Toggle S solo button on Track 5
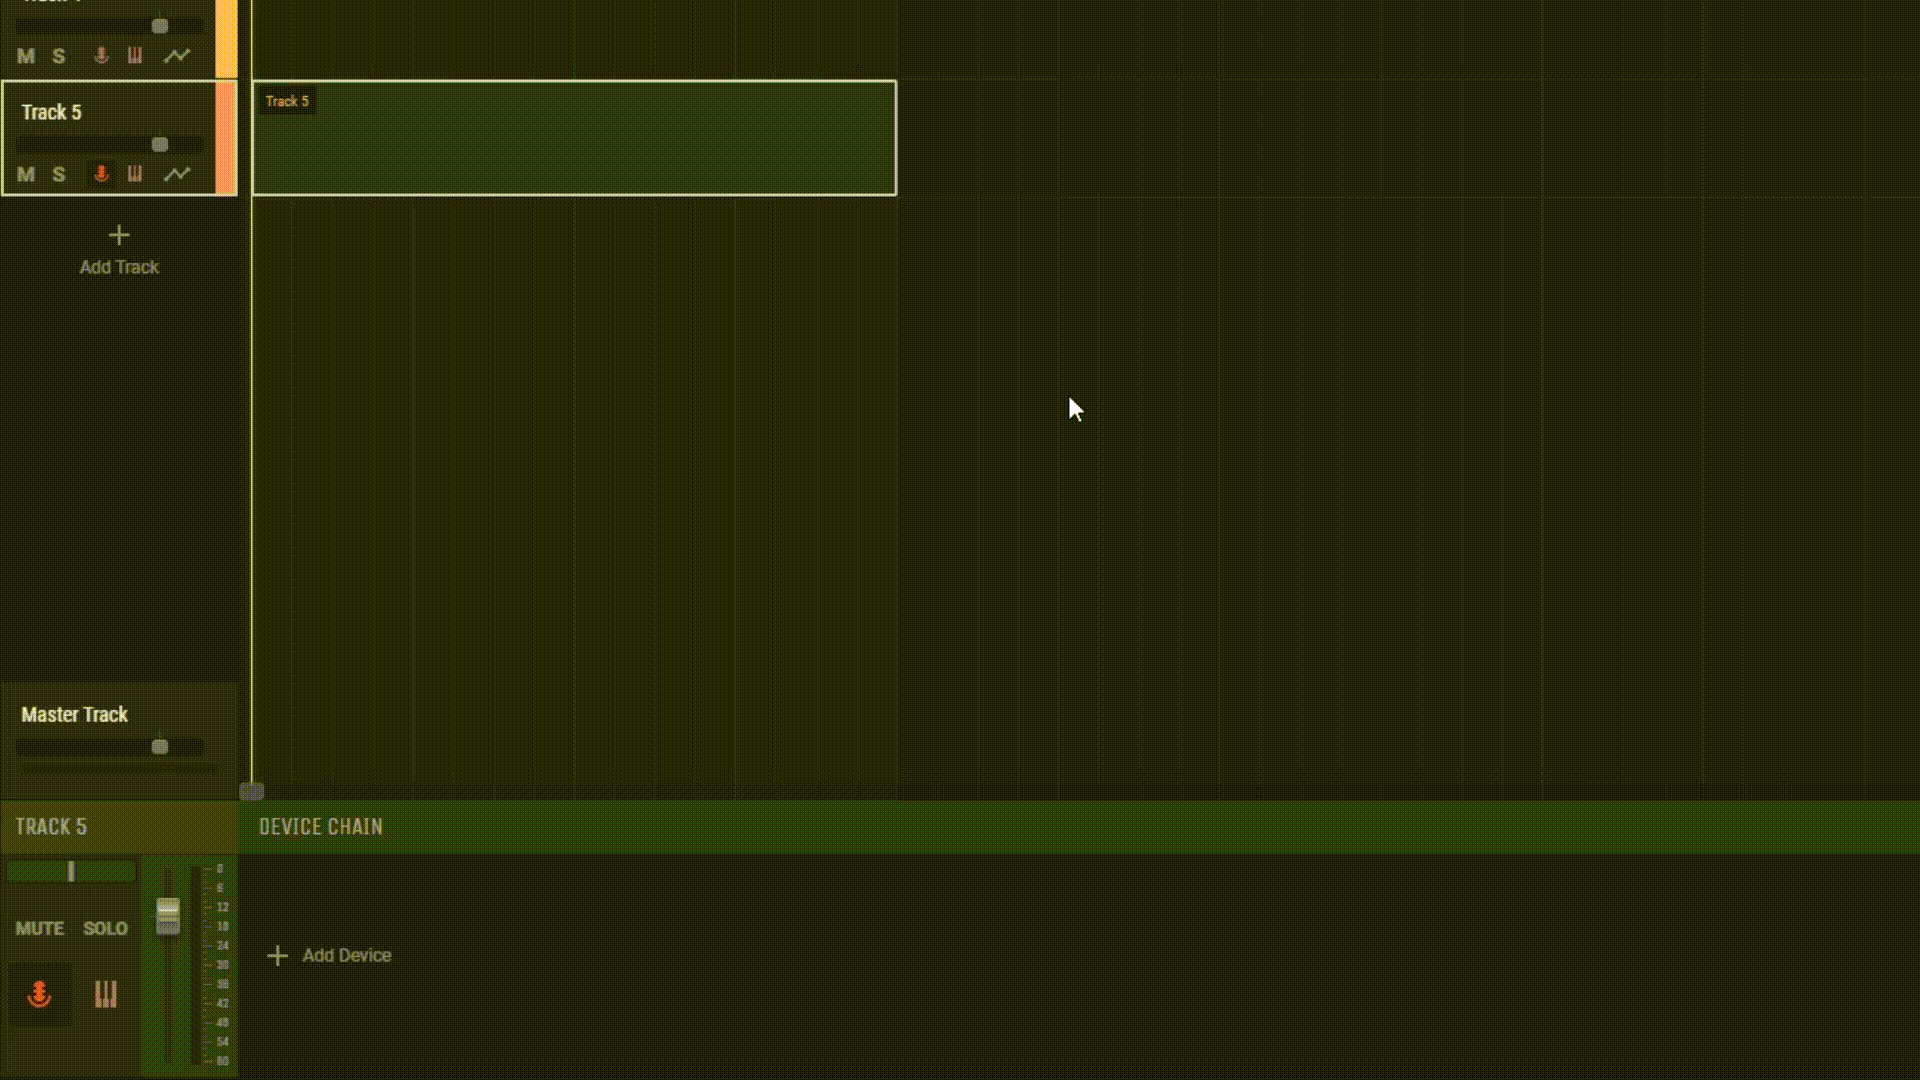1920x1080 pixels. point(58,173)
